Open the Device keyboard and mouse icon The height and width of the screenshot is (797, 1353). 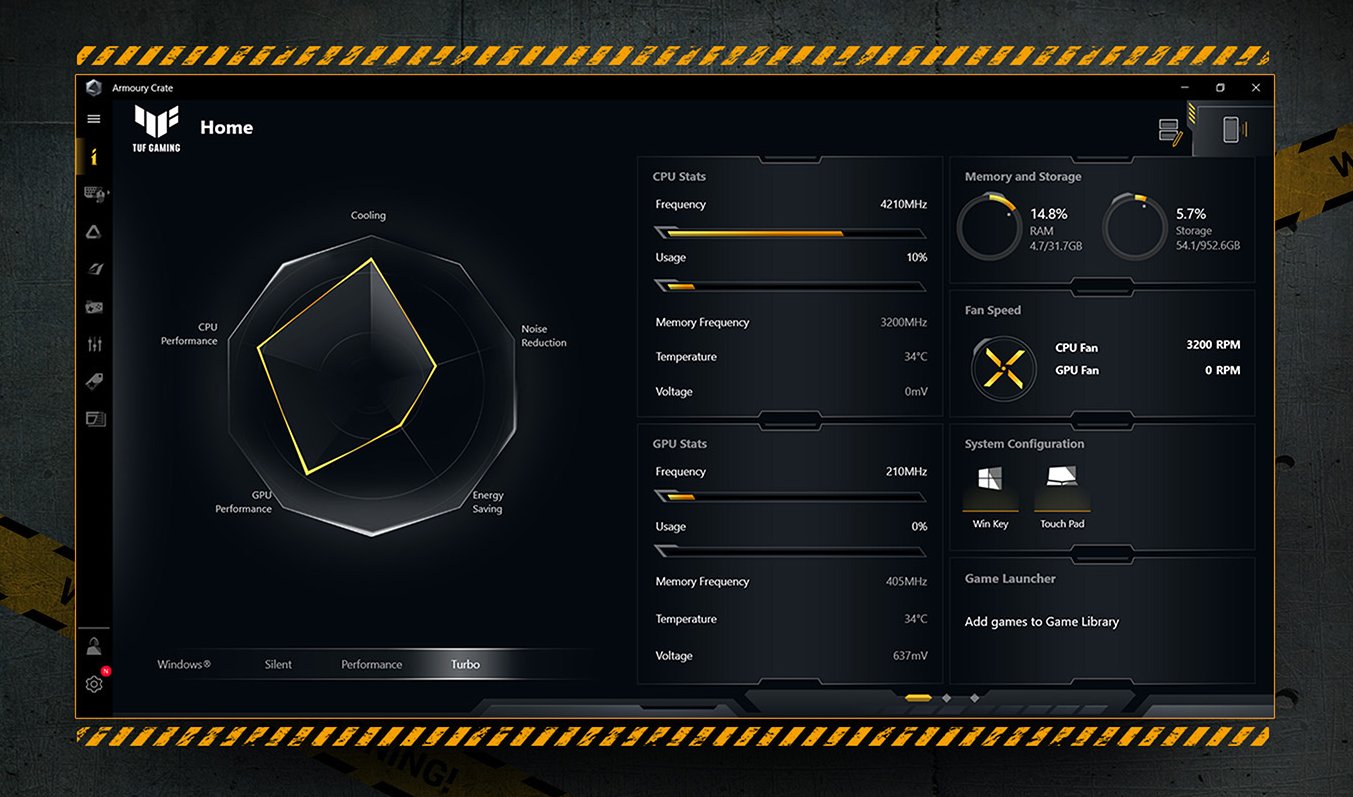(x=95, y=194)
